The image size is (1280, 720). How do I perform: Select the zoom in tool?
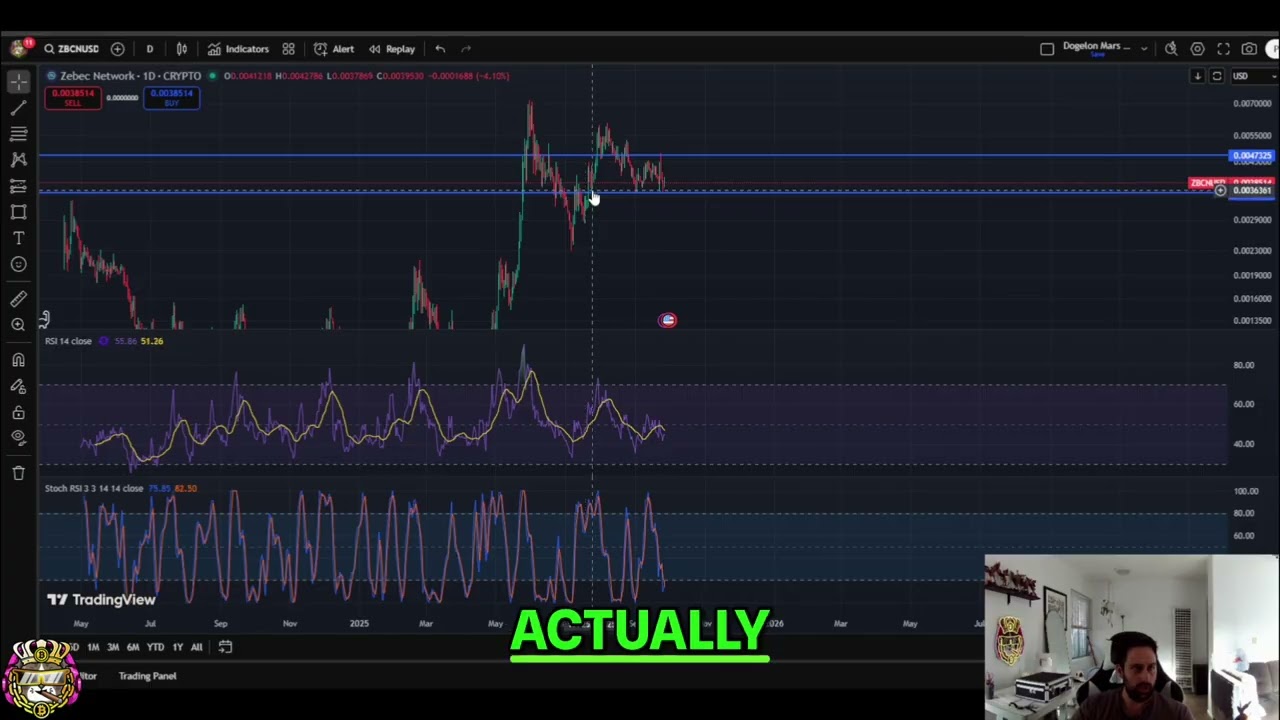point(18,325)
